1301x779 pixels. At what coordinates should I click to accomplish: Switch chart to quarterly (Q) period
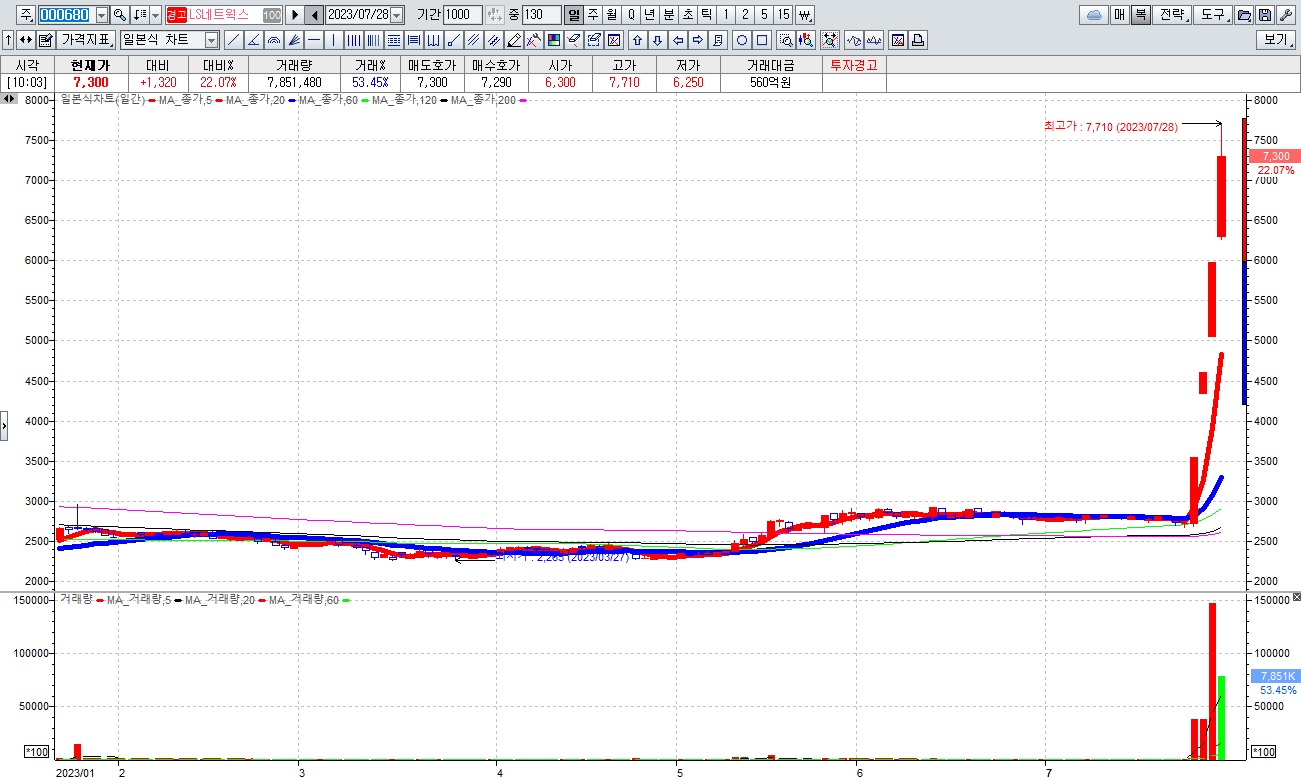tap(631, 15)
